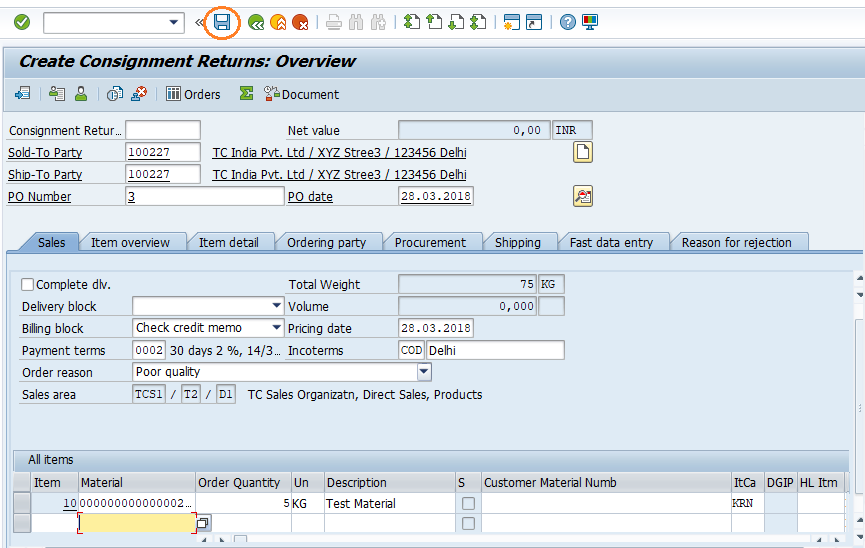Viewport: 865px width, 548px height.
Task: Switch to the Ordering party tab
Action: coord(327,242)
